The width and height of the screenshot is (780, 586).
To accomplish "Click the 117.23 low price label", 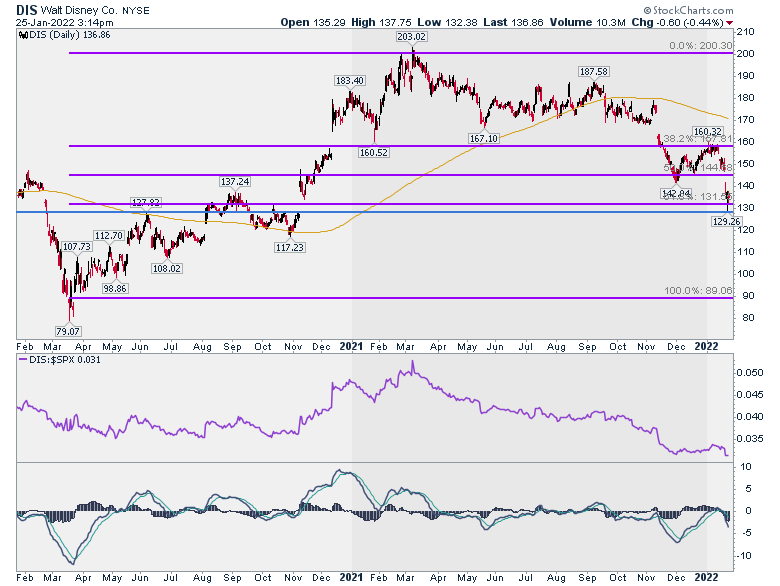I will 290,247.
